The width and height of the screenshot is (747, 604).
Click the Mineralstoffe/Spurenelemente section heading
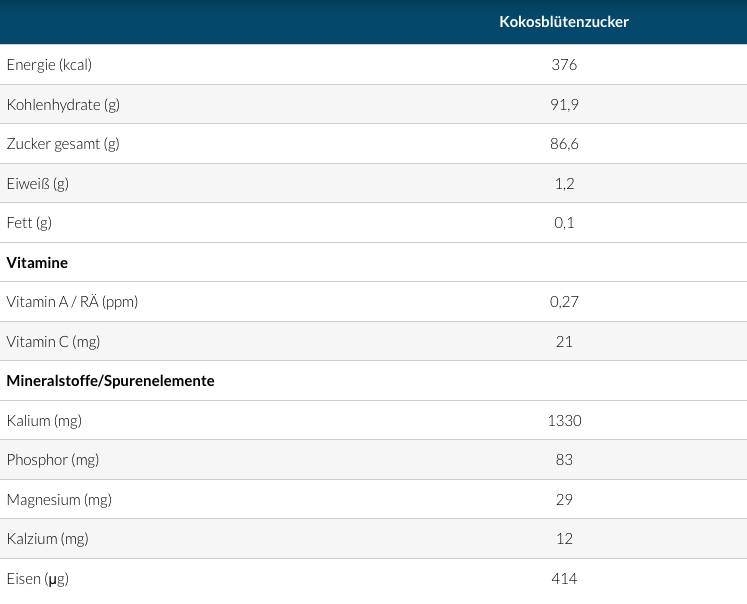click(110, 381)
